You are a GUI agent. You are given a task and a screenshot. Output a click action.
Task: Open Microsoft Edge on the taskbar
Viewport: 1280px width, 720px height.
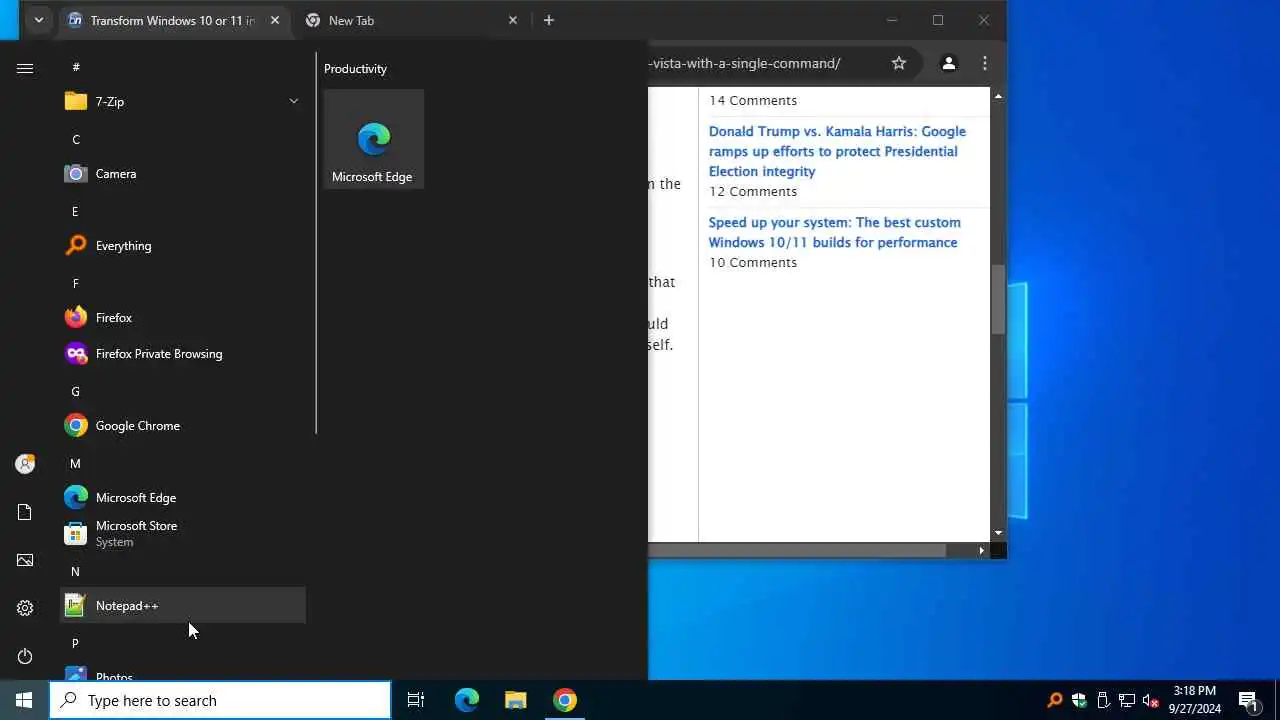click(x=467, y=700)
